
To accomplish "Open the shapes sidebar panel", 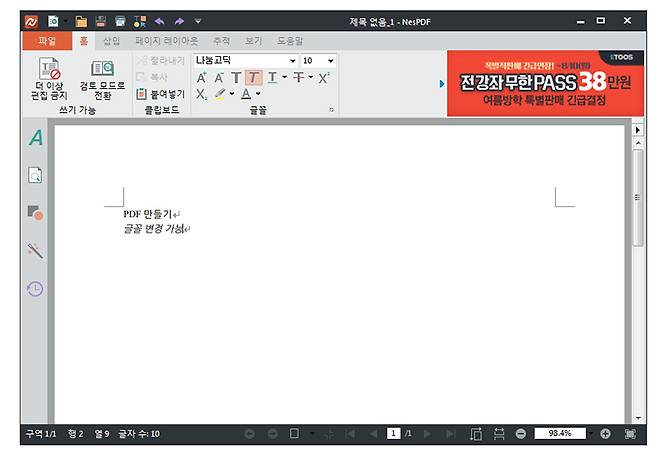I will coord(35,212).
